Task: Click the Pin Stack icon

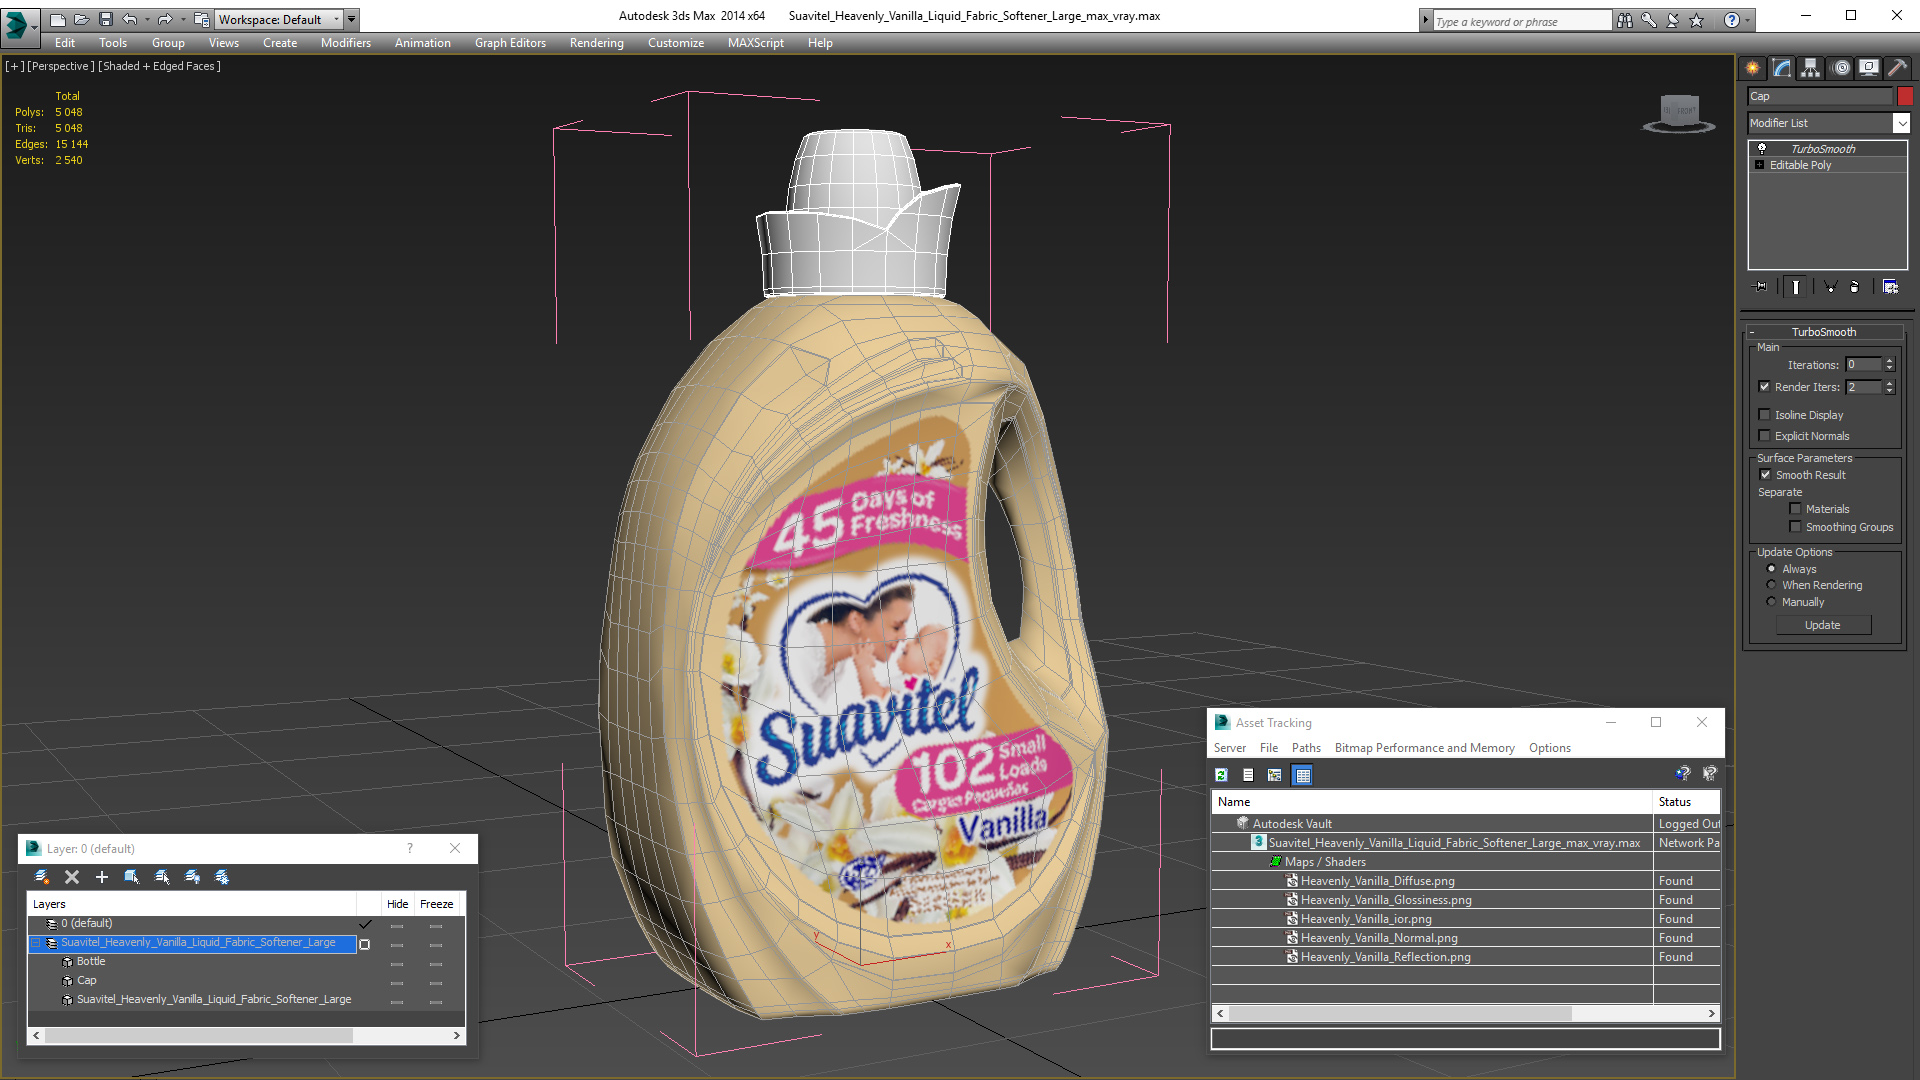Action: (1761, 287)
